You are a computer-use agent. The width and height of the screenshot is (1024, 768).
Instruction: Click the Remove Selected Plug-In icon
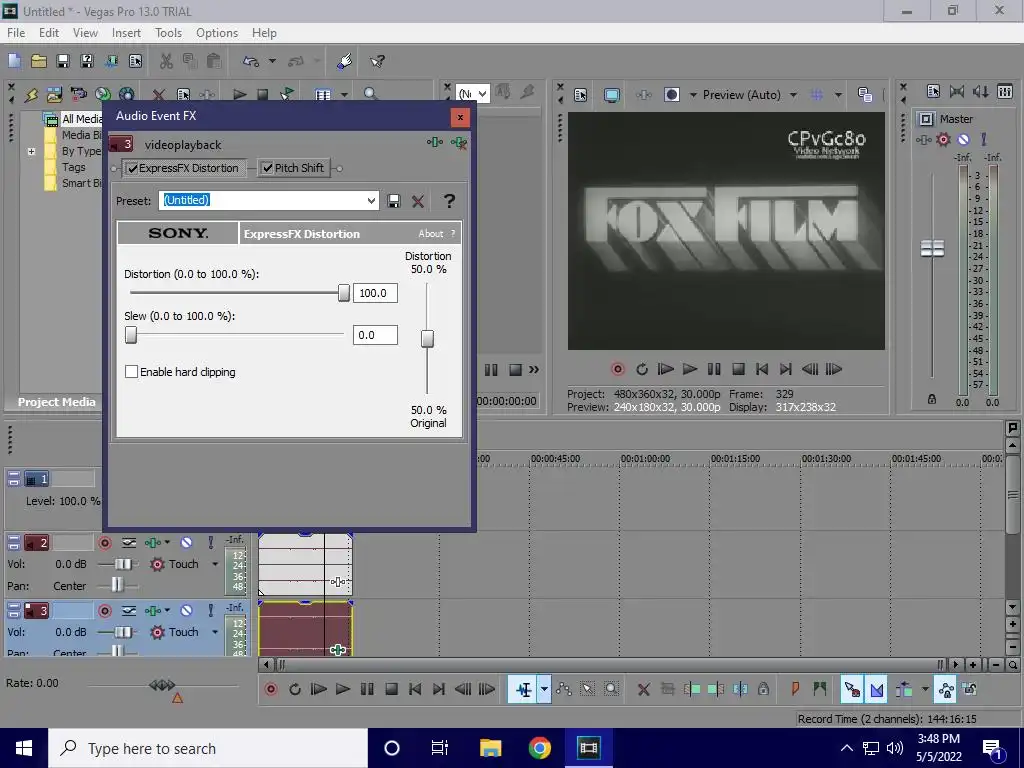click(x=458, y=142)
